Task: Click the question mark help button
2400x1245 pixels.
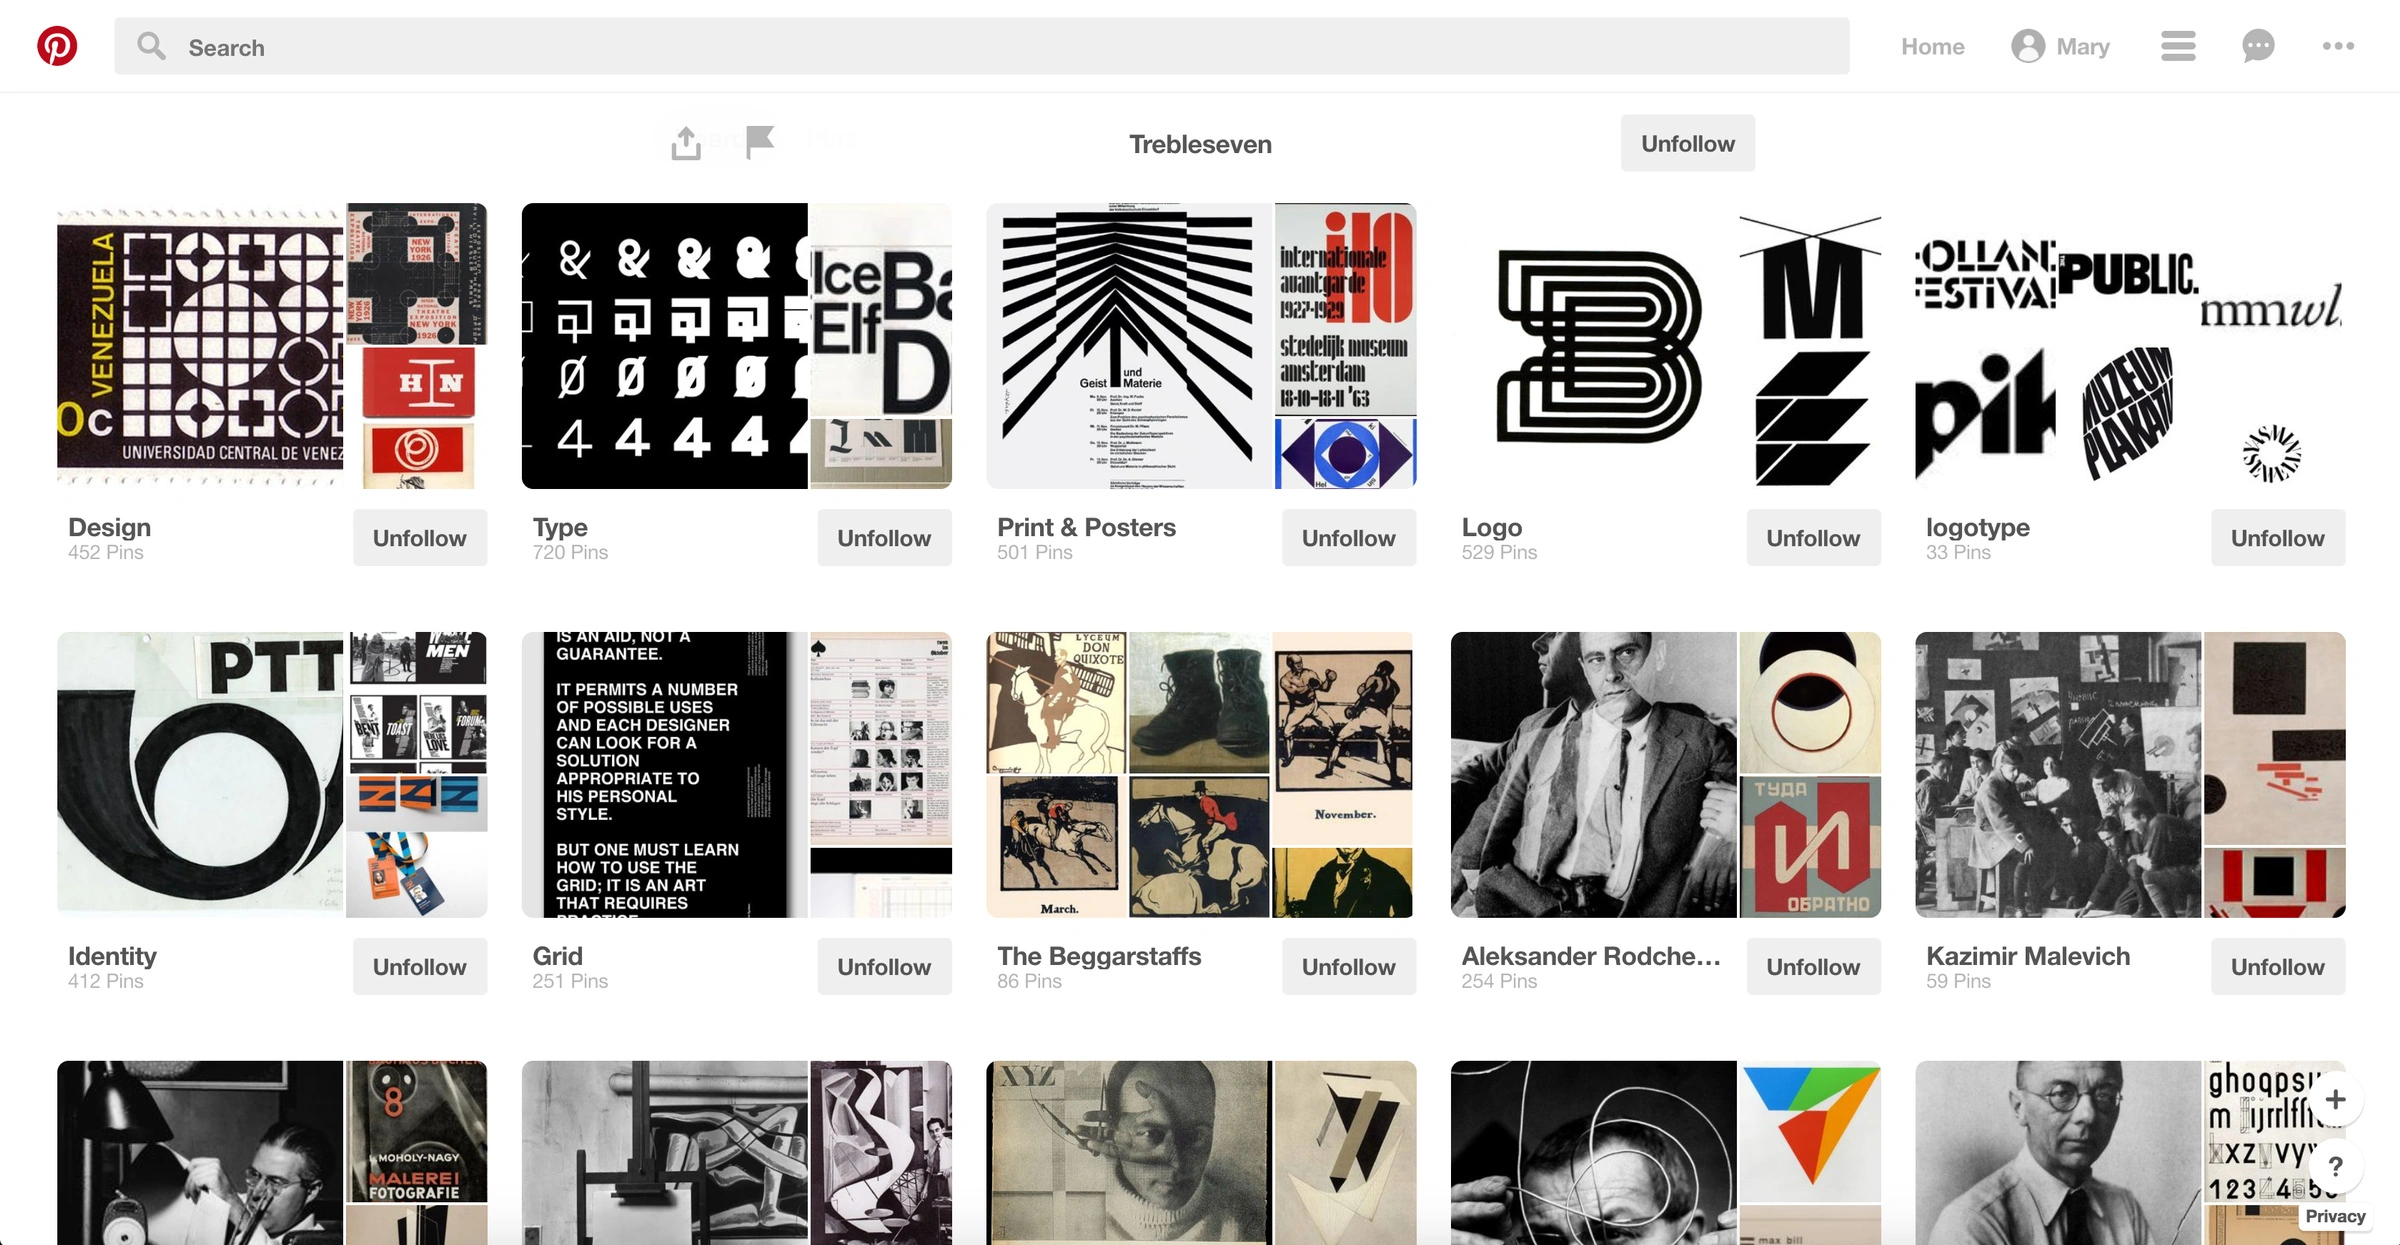Action: point(2335,1166)
